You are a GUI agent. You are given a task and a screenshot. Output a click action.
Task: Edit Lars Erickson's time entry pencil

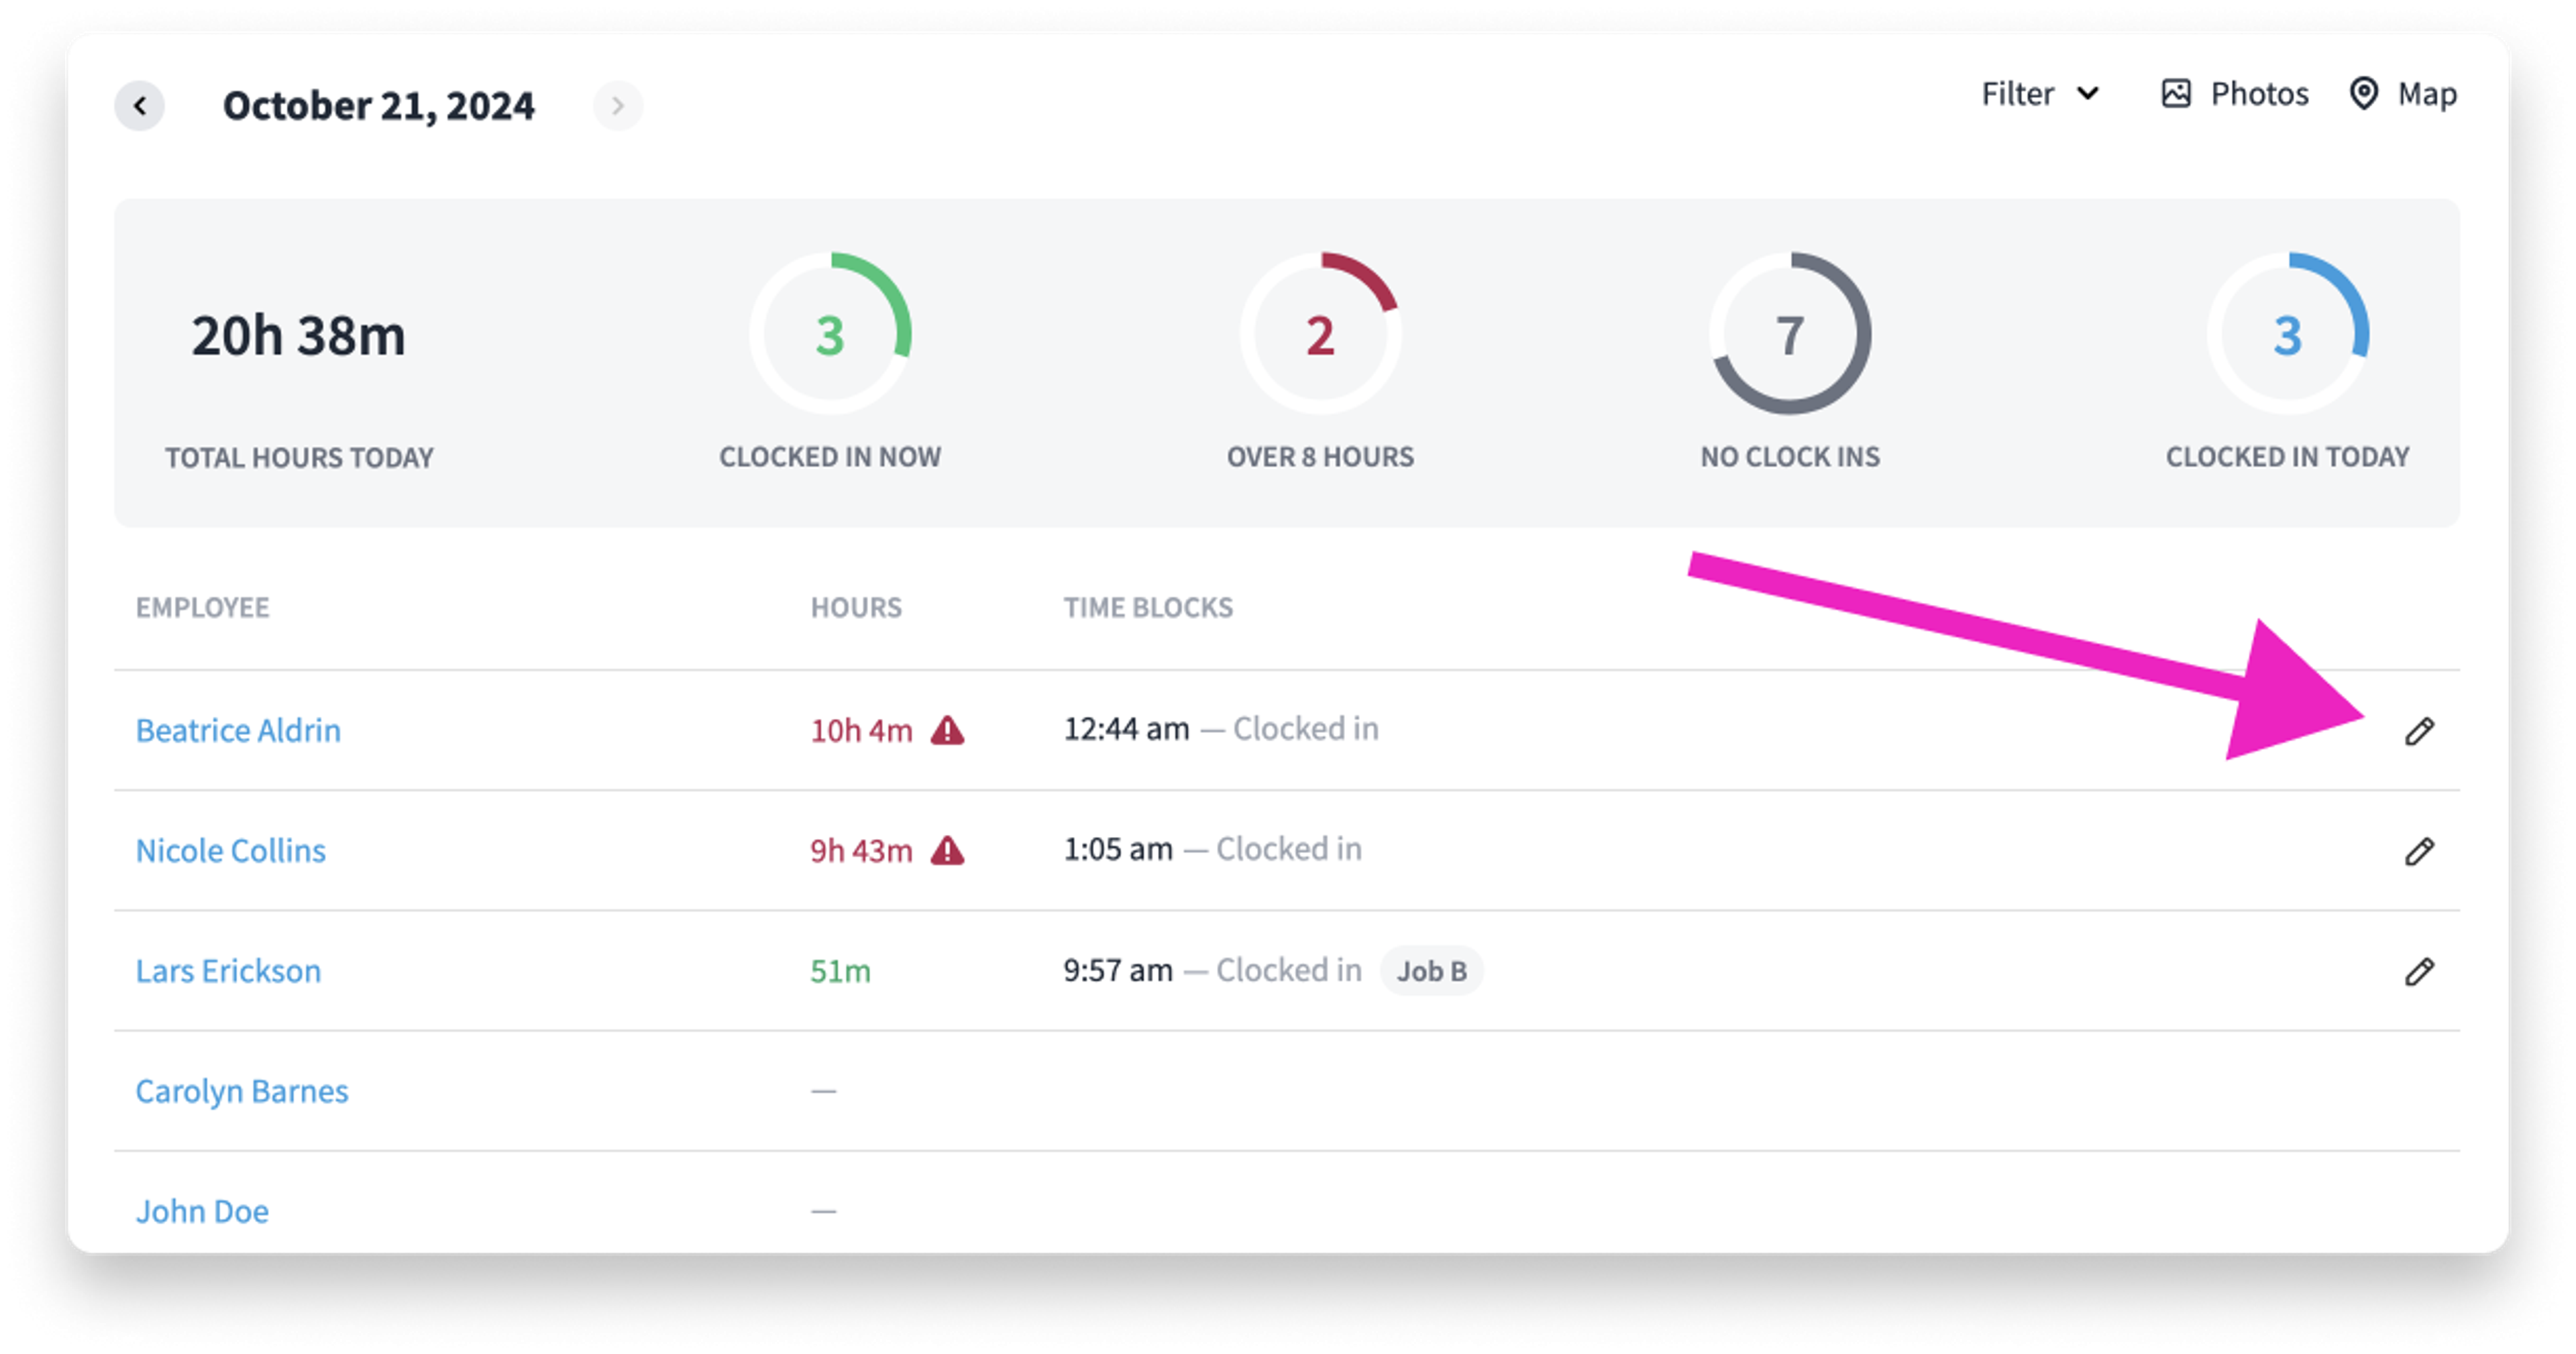[2419, 971]
